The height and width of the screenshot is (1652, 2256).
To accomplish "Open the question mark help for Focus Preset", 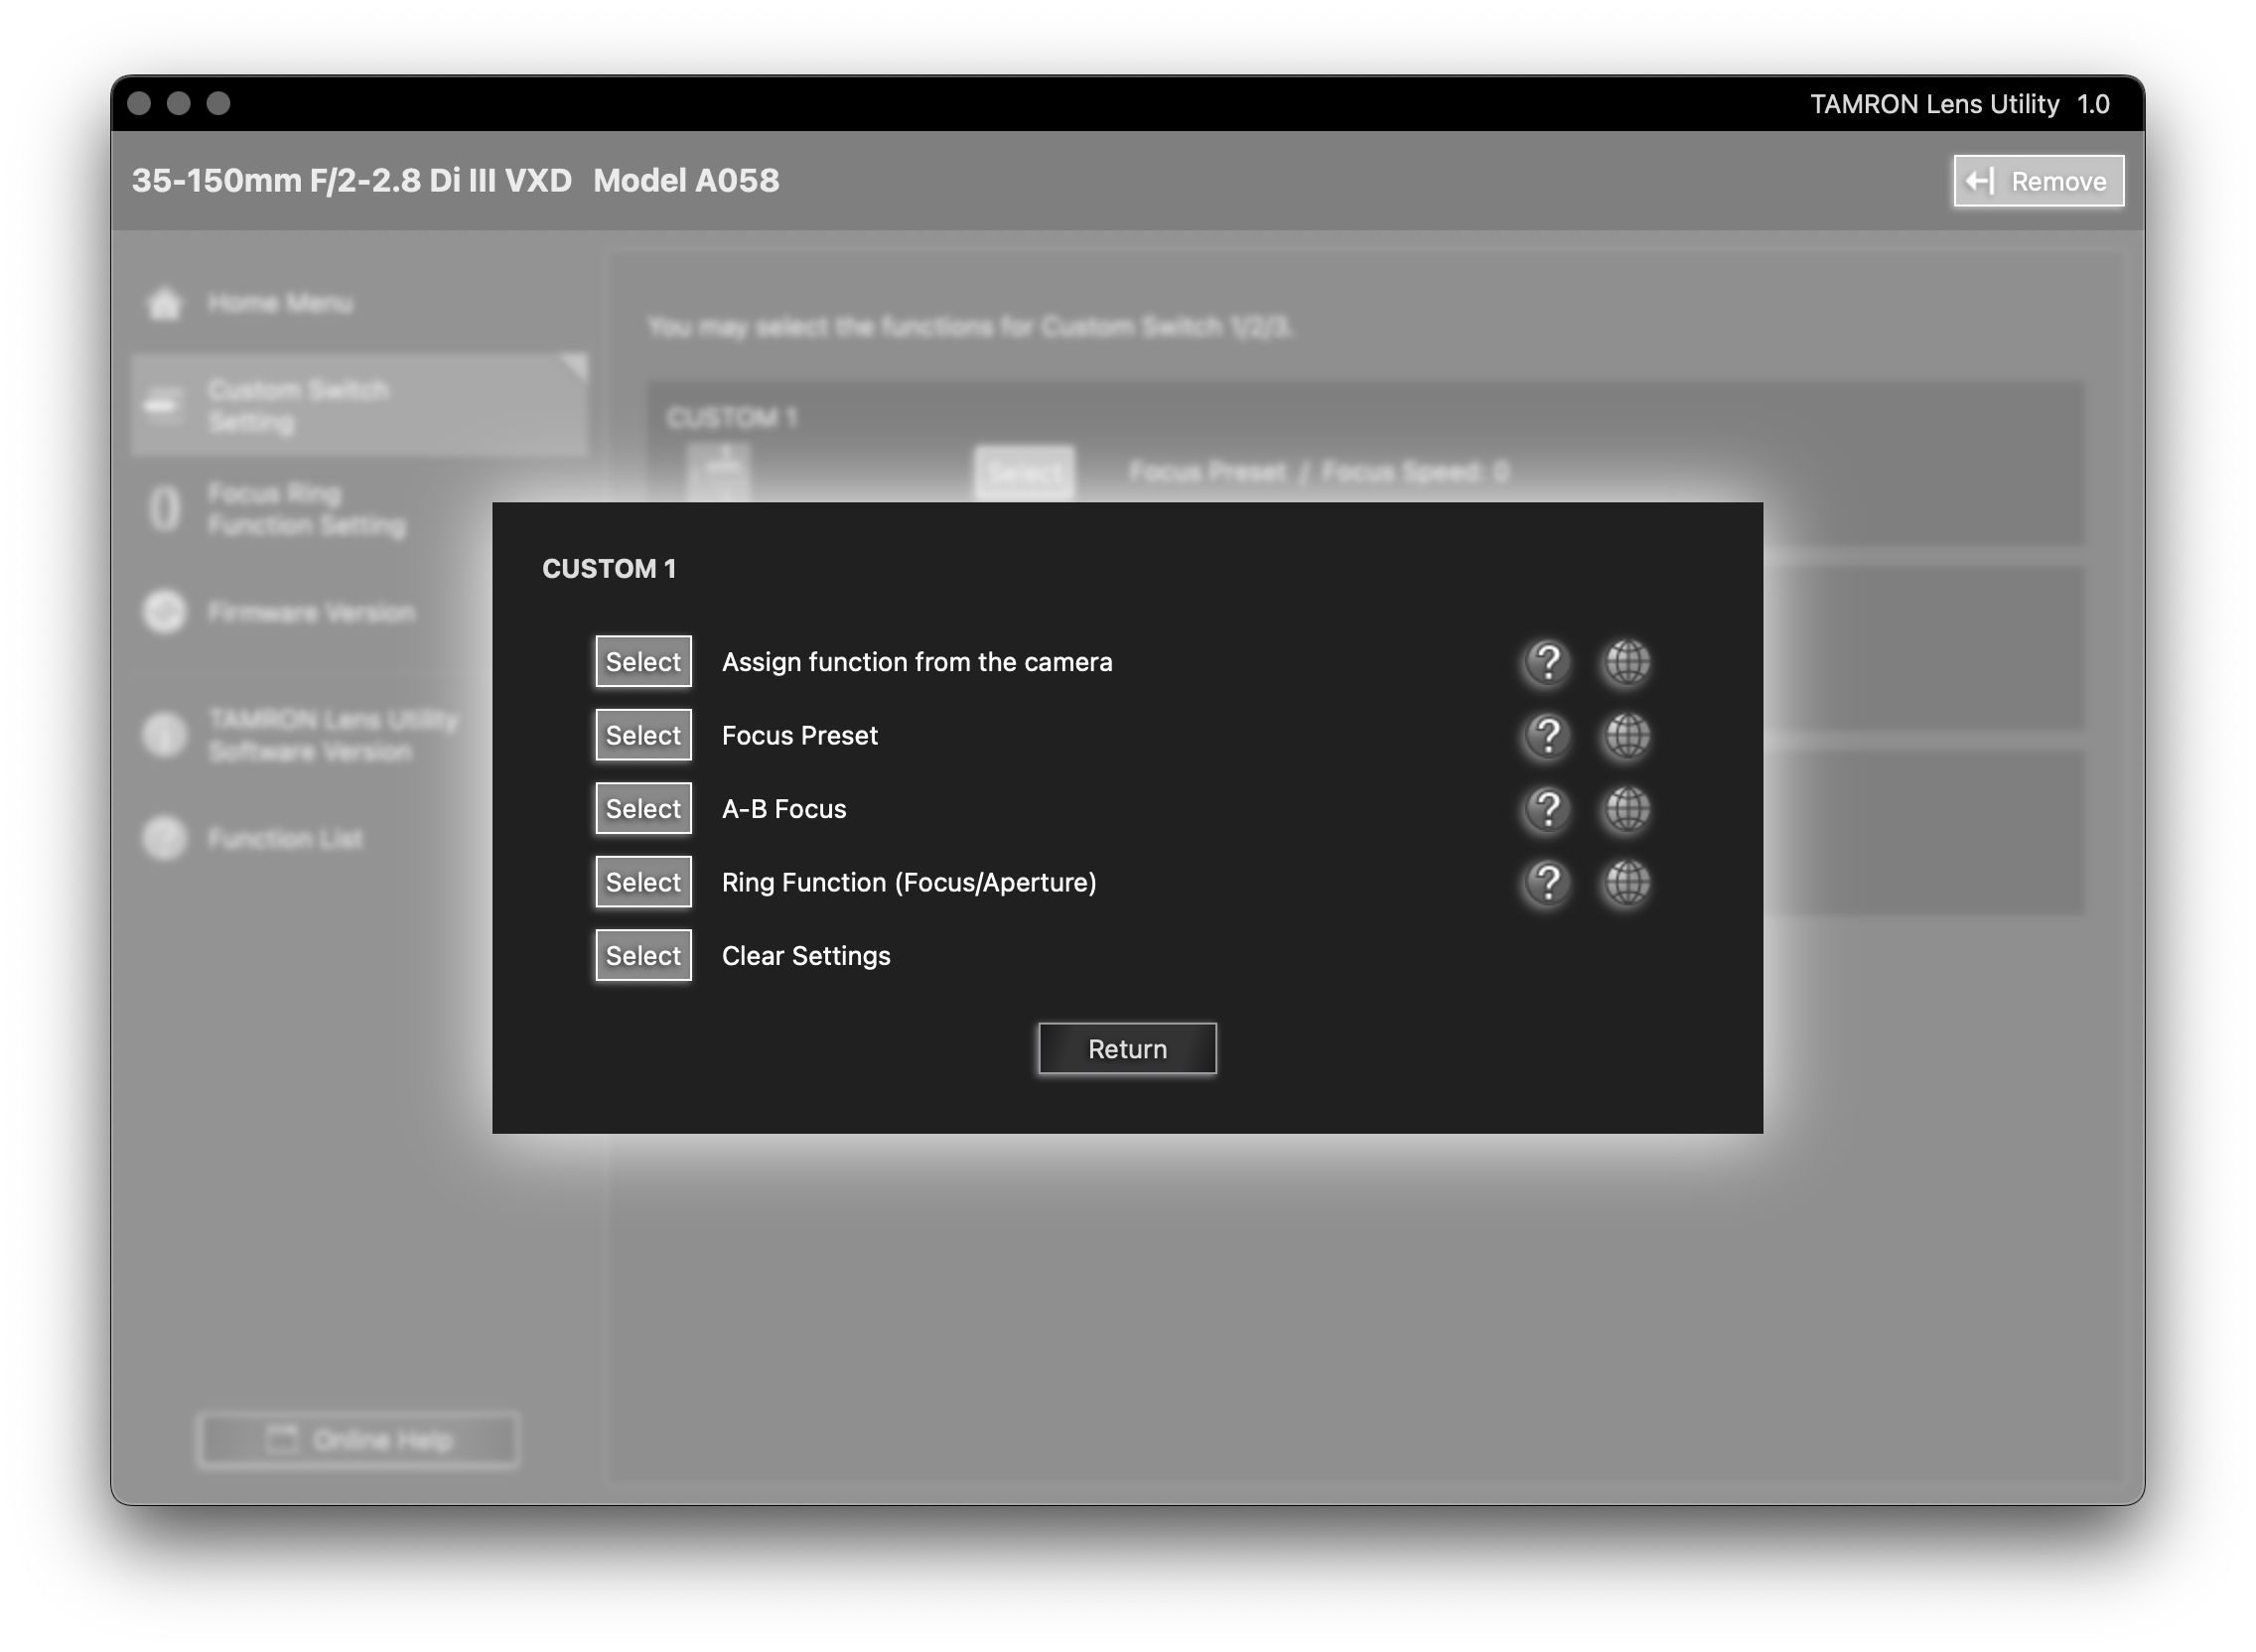I will (x=1547, y=736).
